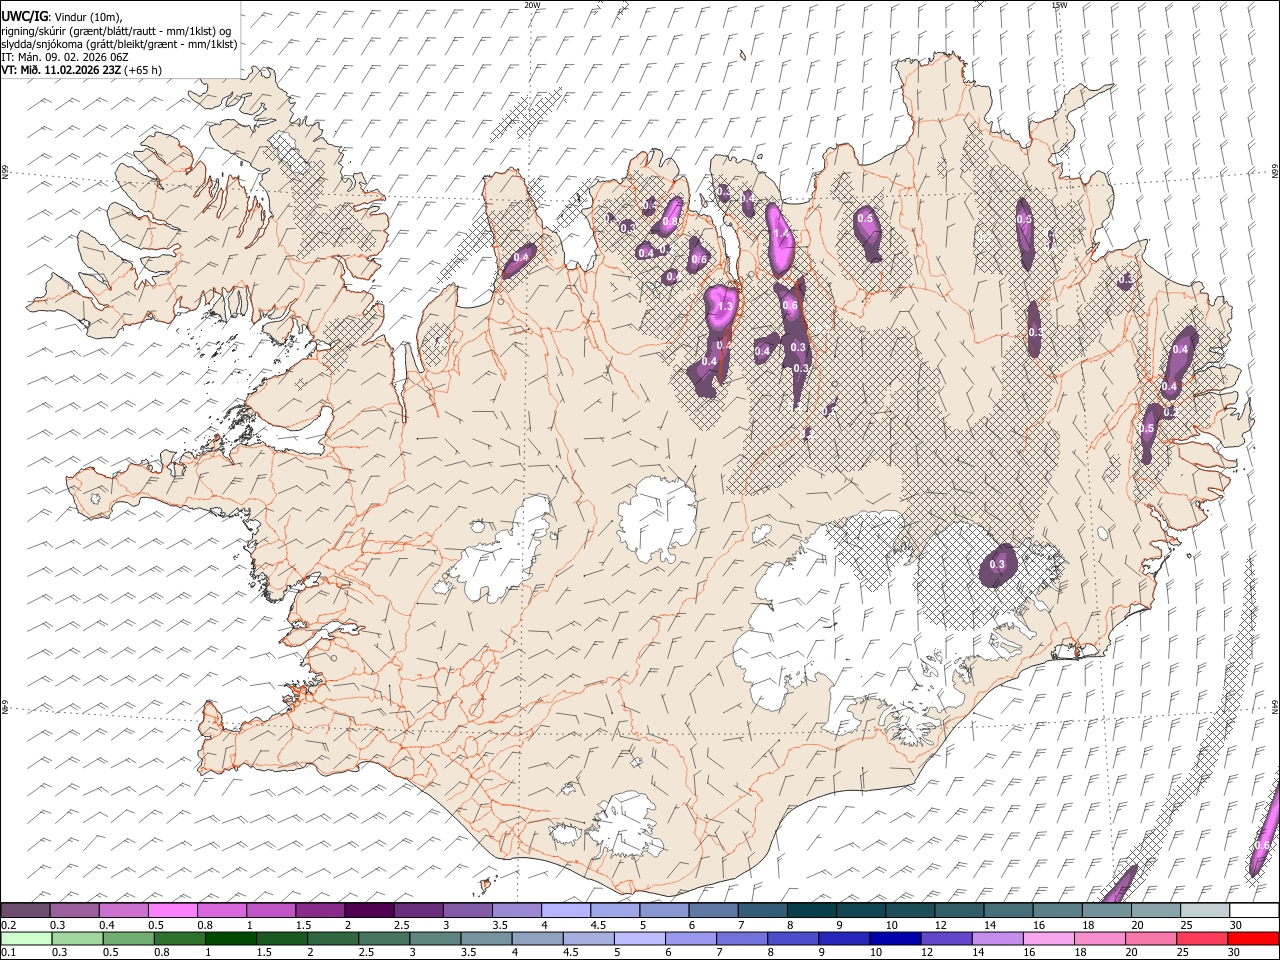
Task: Pick the dull purple swatch between 0.2 and 0.3, upper row
Action: click(x=25, y=910)
